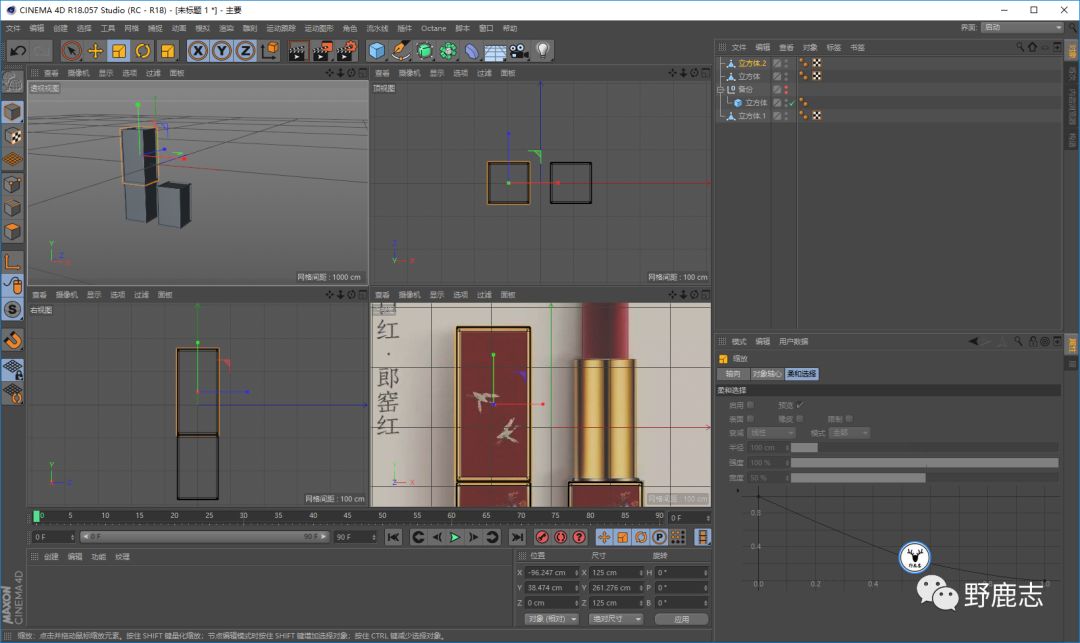1080x643 pixels.
Task: Select the Rotate tool in the toolbar
Action: [x=143, y=51]
